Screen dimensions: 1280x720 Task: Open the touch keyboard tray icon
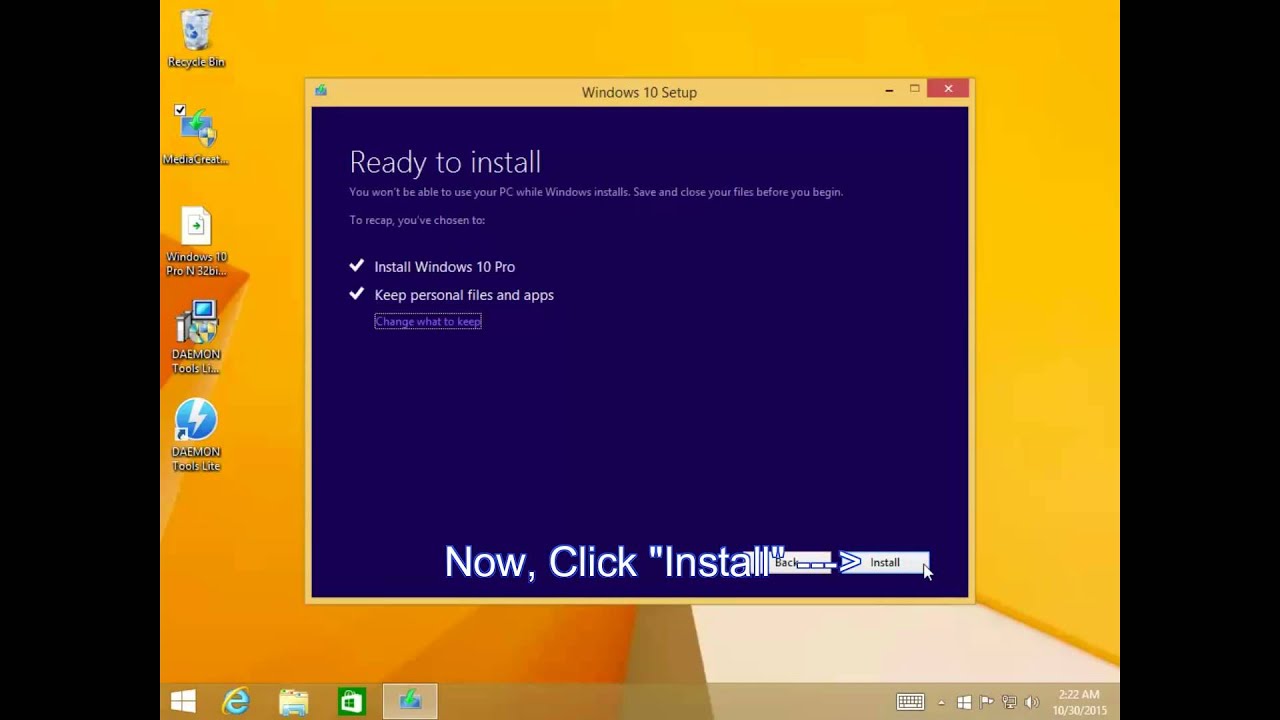pyautogui.click(x=910, y=702)
